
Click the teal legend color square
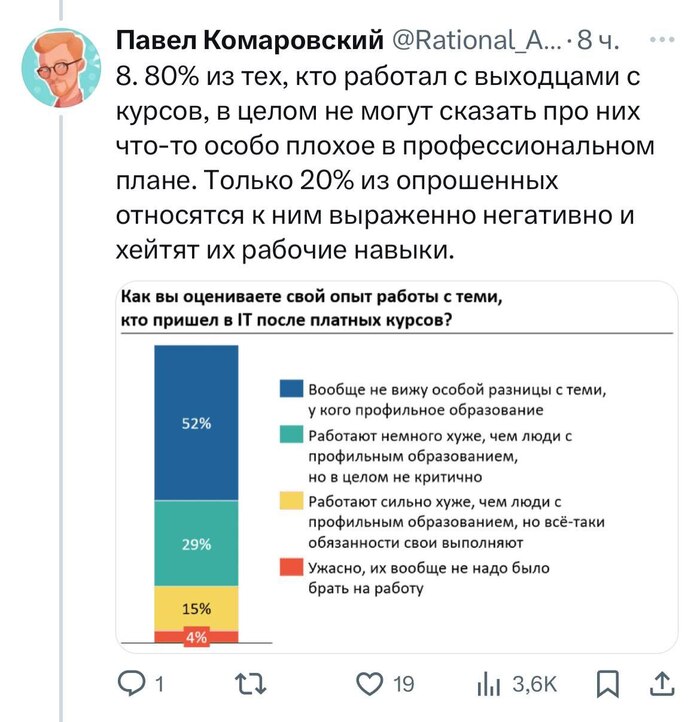coord(292,435)
